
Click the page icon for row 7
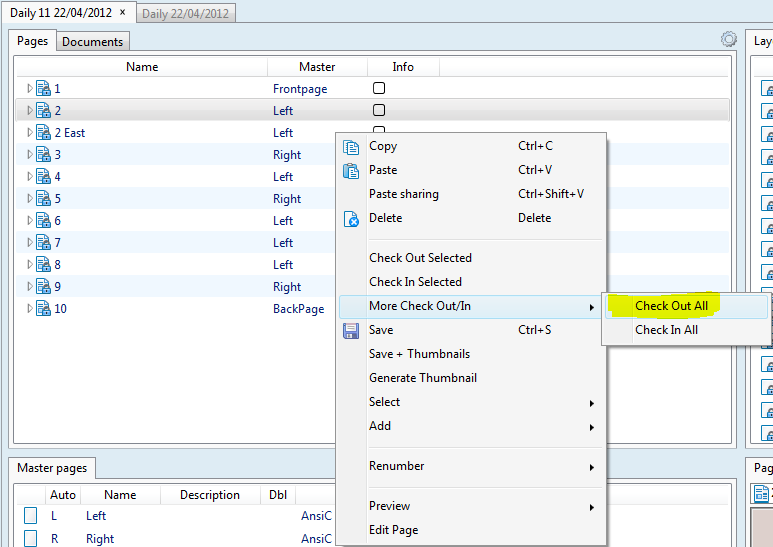[43, 242]
